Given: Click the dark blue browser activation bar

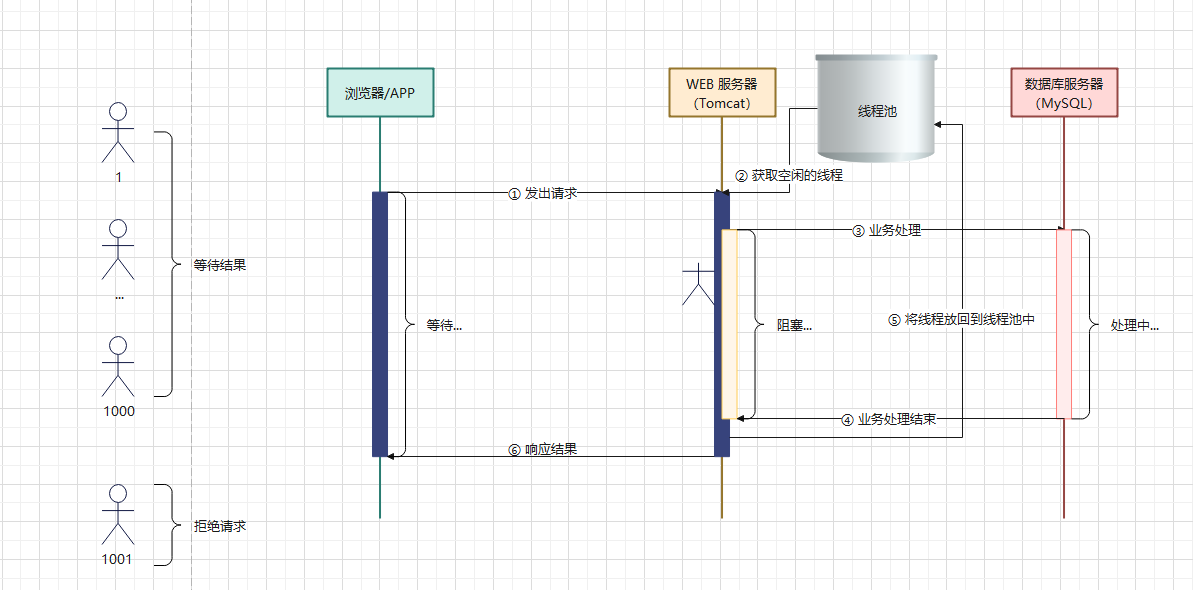Looking at the screenshot, I should pos(380,323).
